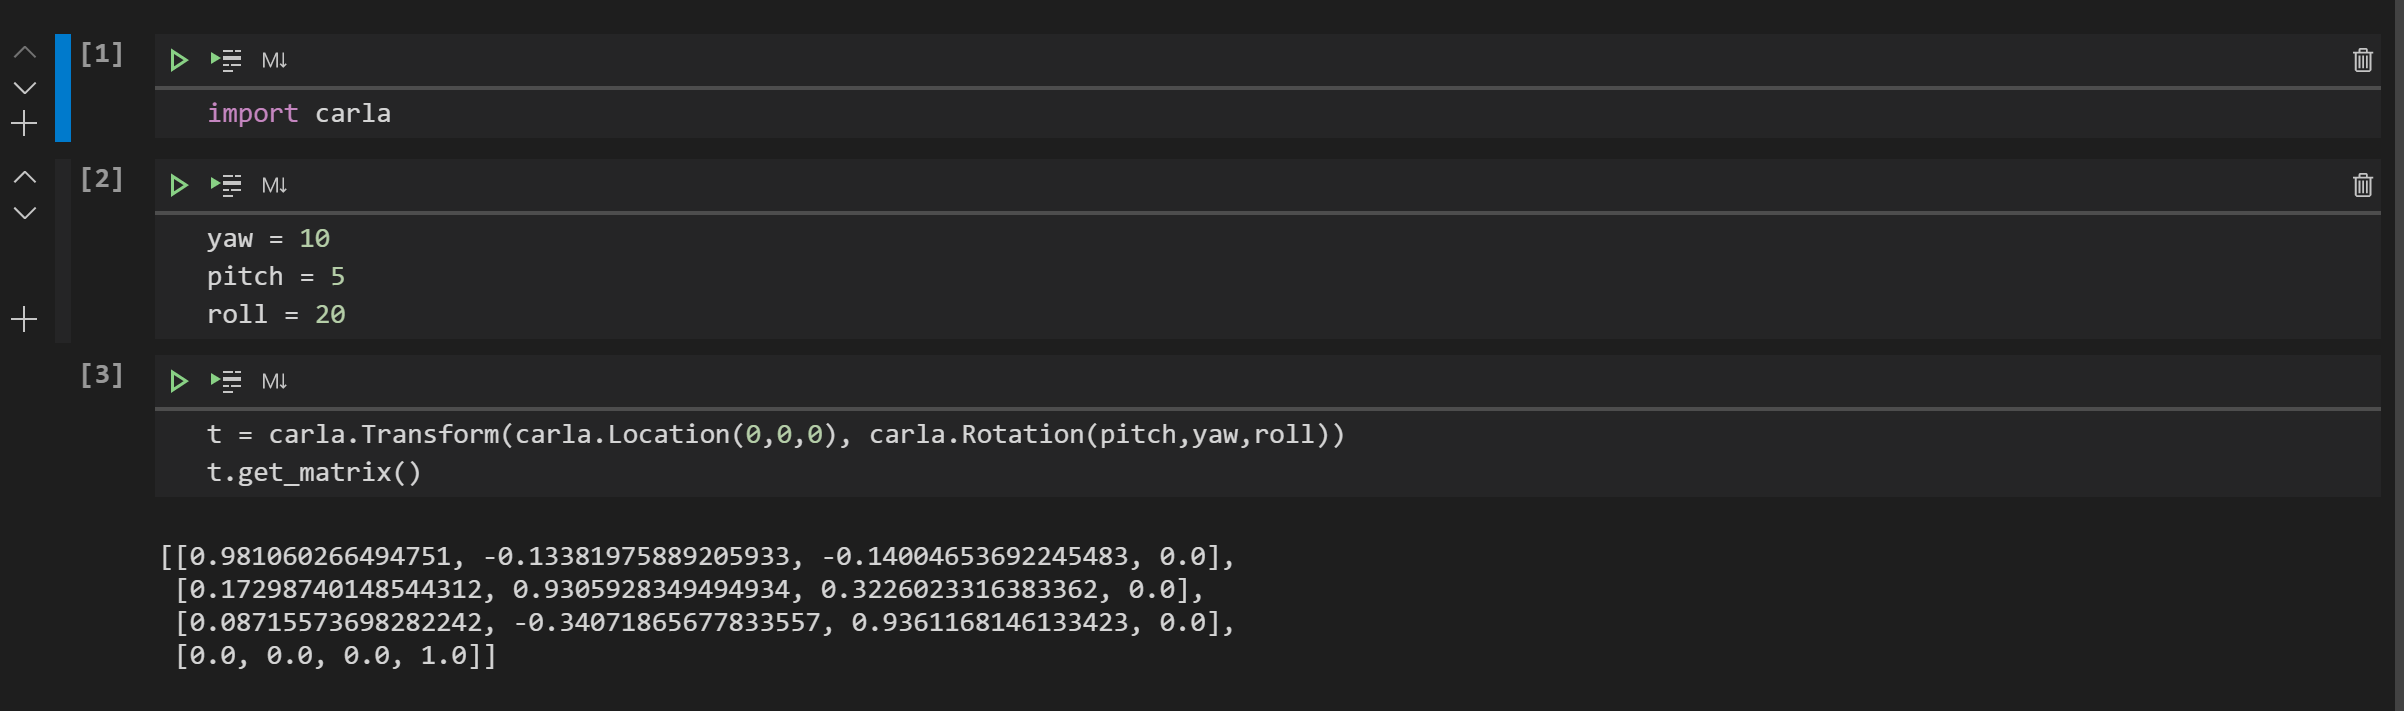Convert the import carla cell to Markdown
The image size is (2404, 711).
[273, 60]
